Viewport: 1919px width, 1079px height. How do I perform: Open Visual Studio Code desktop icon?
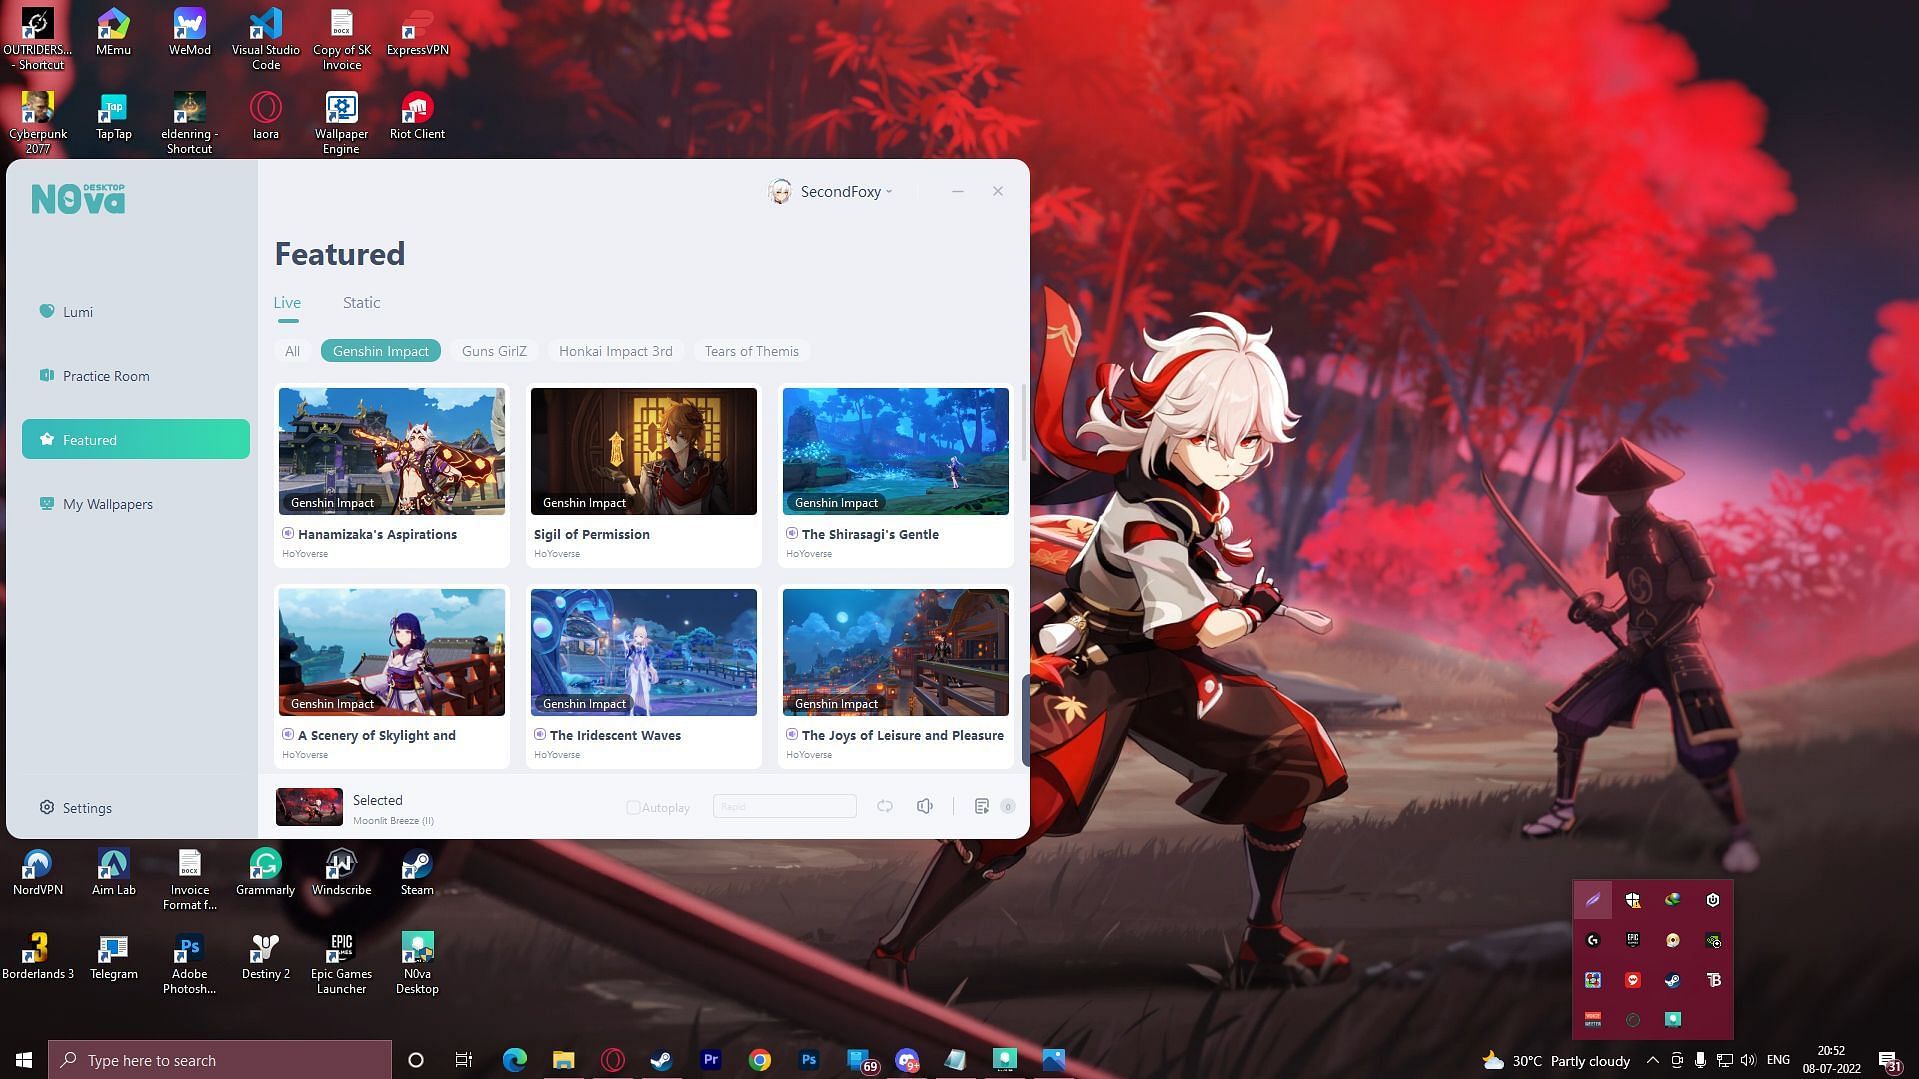(265, 40)
